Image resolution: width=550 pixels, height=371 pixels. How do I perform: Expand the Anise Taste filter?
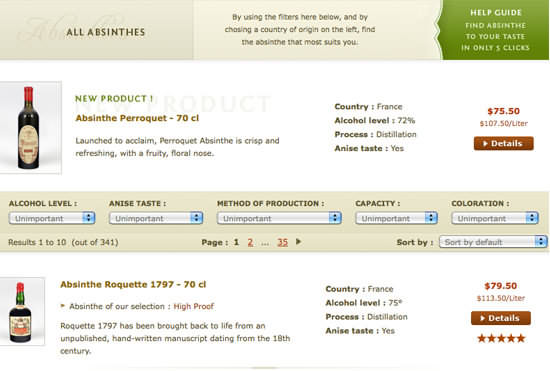pyautogui.click(x=156, y=218)
